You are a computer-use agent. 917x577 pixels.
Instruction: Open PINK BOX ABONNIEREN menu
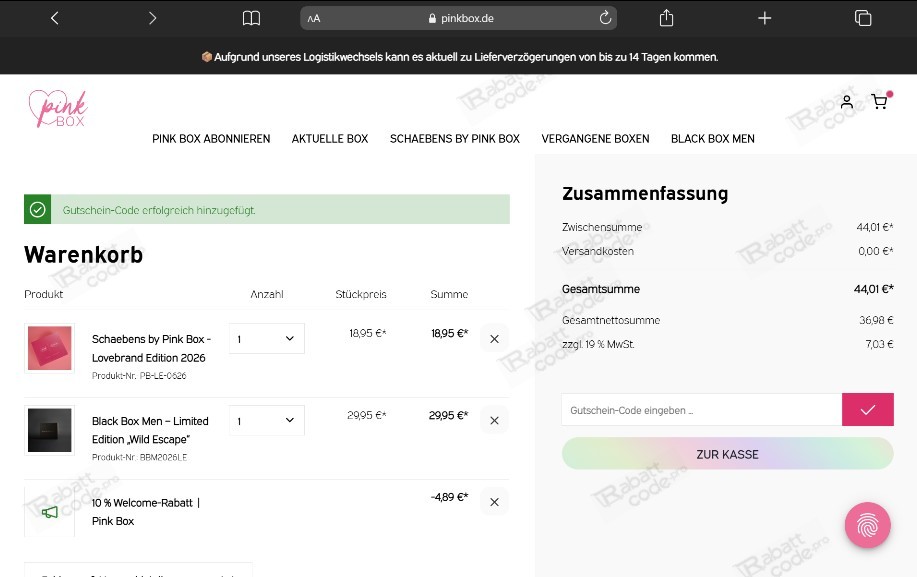pos(211,139)
